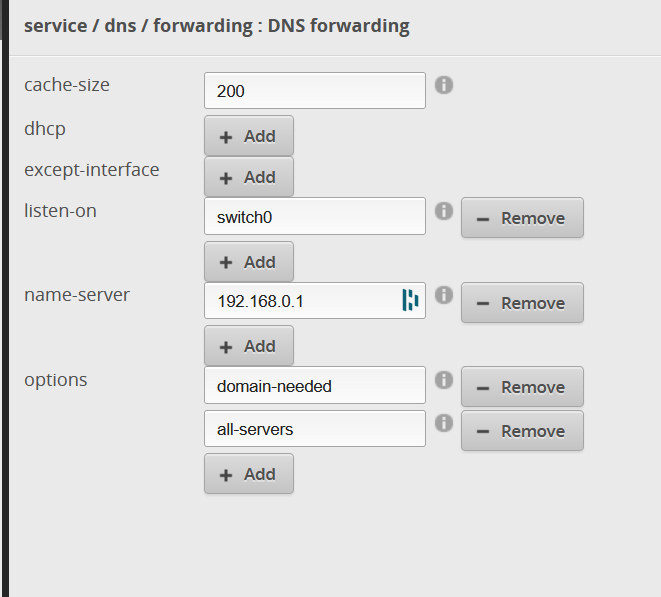Remove the all-servers option
This screenshot has height=597, width=661.
(x=522, y=431)
